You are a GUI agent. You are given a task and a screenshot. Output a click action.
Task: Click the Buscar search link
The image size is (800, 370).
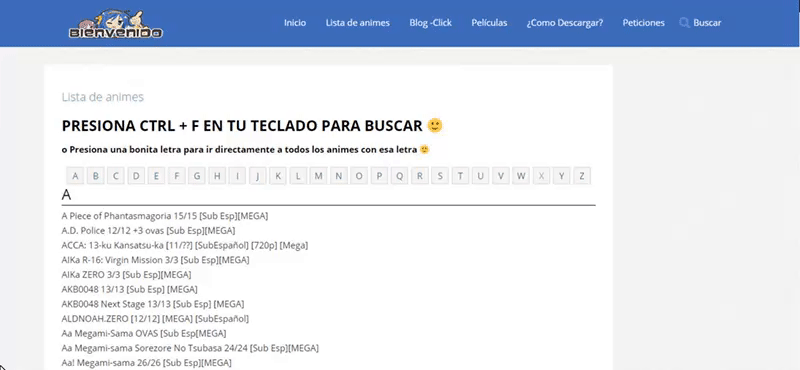click(x=707, y=23)
